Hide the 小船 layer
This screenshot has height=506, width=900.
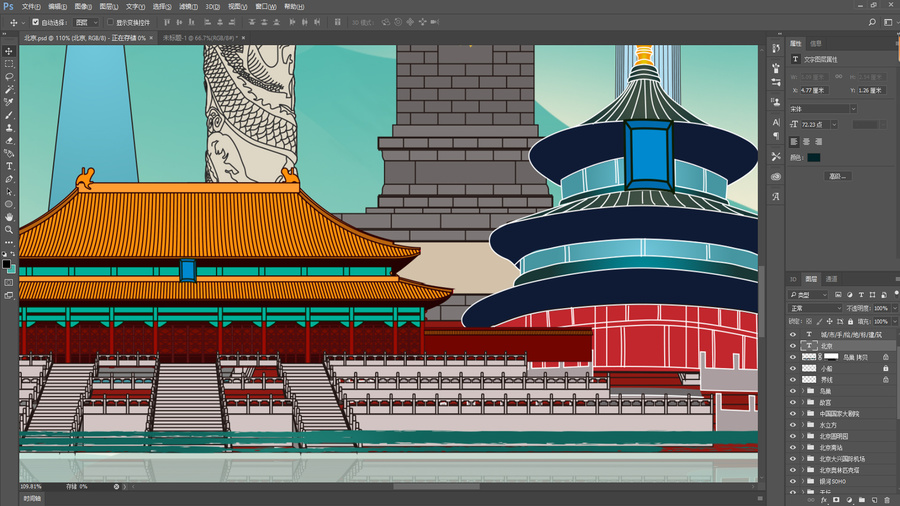point(793,368)
